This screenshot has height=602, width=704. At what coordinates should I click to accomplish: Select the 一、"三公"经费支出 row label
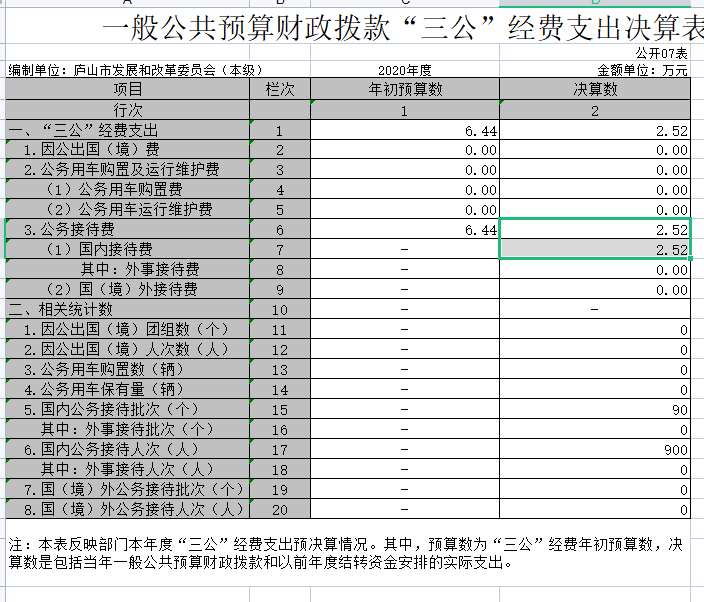tap(128, 131)
